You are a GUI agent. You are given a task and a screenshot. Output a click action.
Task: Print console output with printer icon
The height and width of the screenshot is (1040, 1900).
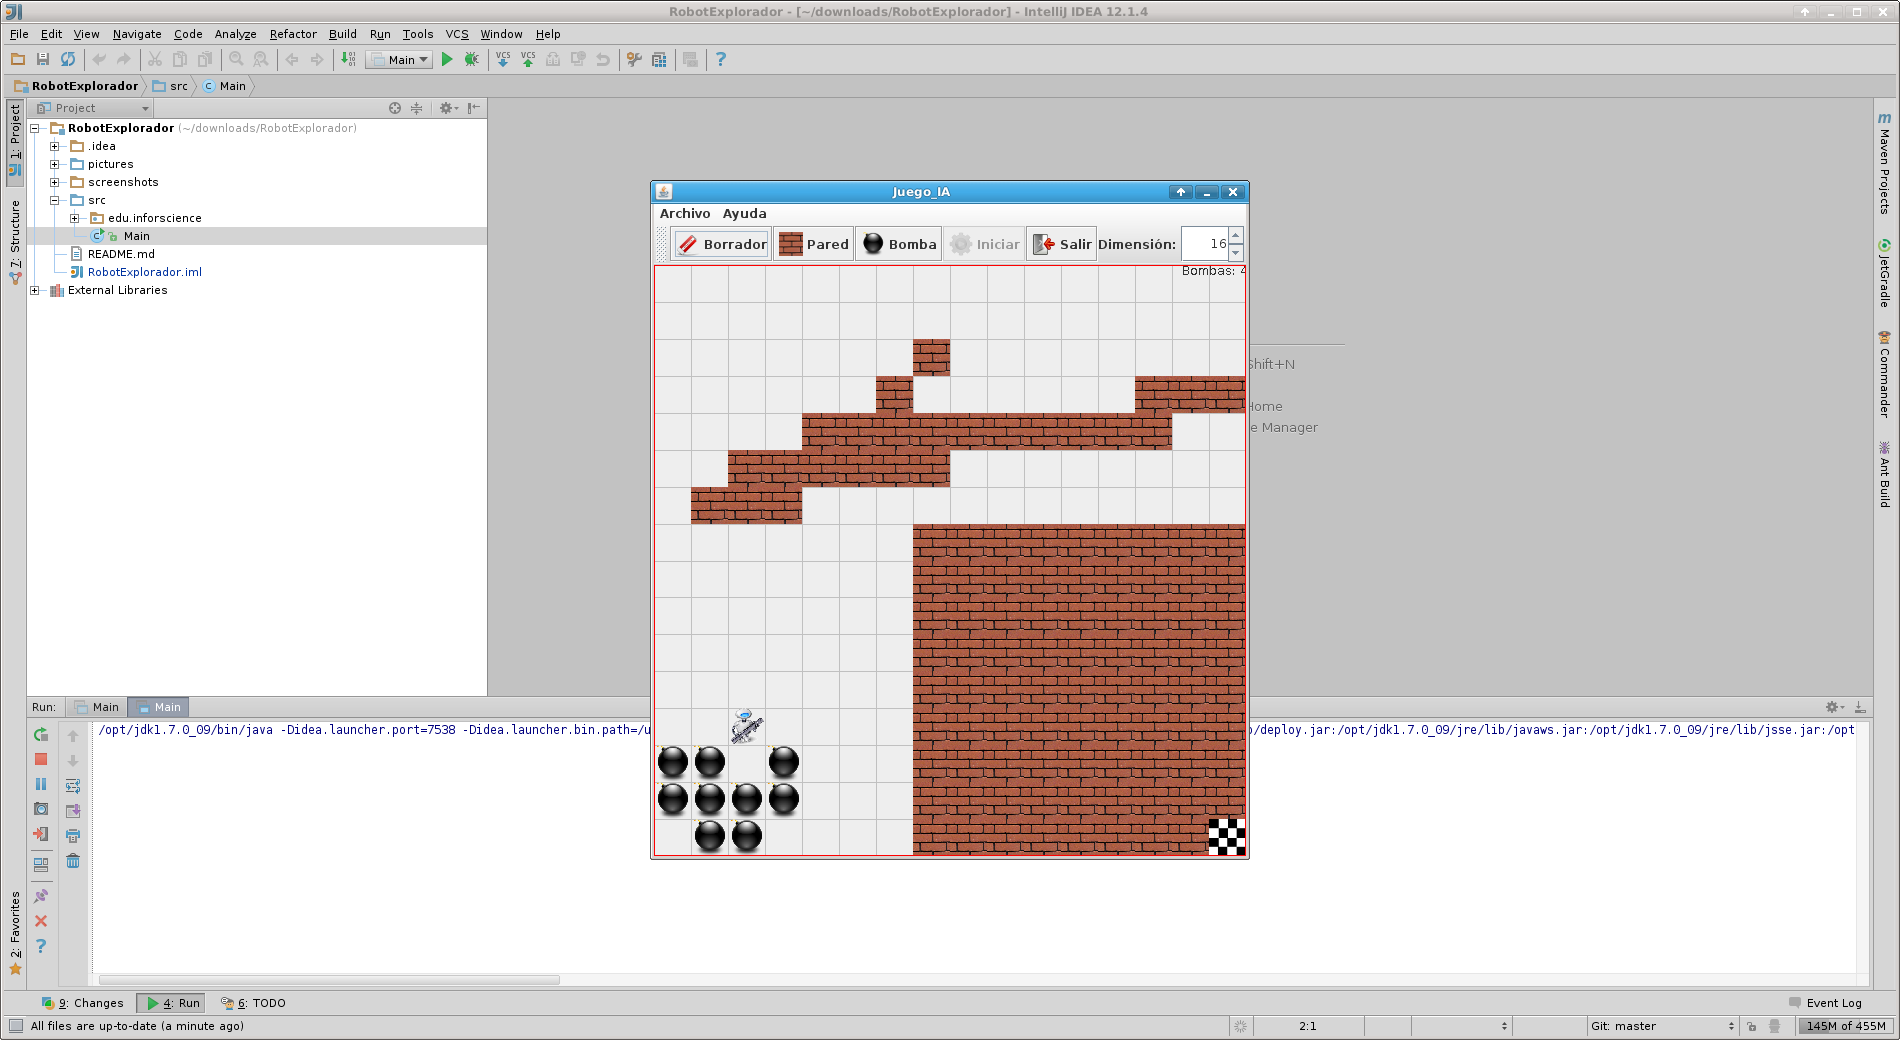(x=73, y=836)
